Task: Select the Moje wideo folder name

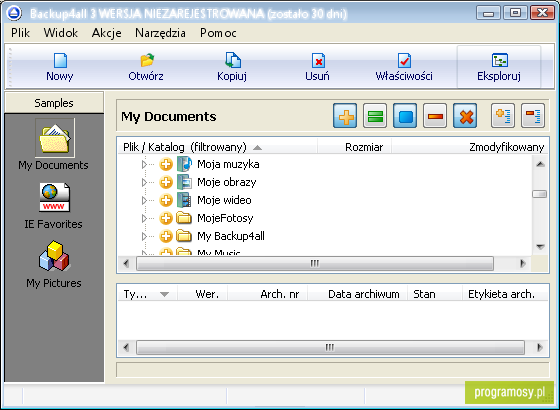Action: point(224,200)
